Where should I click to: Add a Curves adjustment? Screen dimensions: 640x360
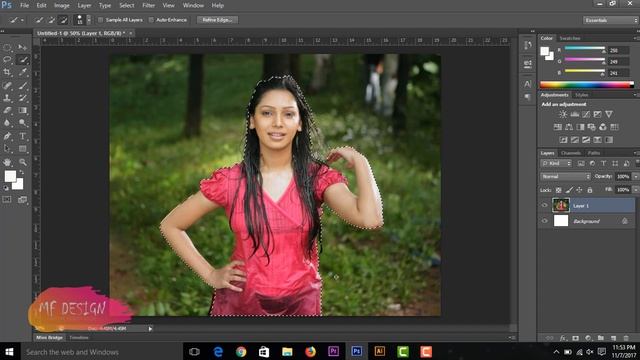(586, 114)
